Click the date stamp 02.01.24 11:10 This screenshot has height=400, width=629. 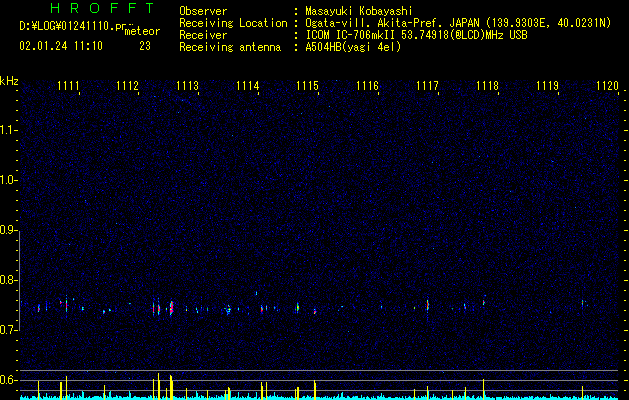point(61,46)
